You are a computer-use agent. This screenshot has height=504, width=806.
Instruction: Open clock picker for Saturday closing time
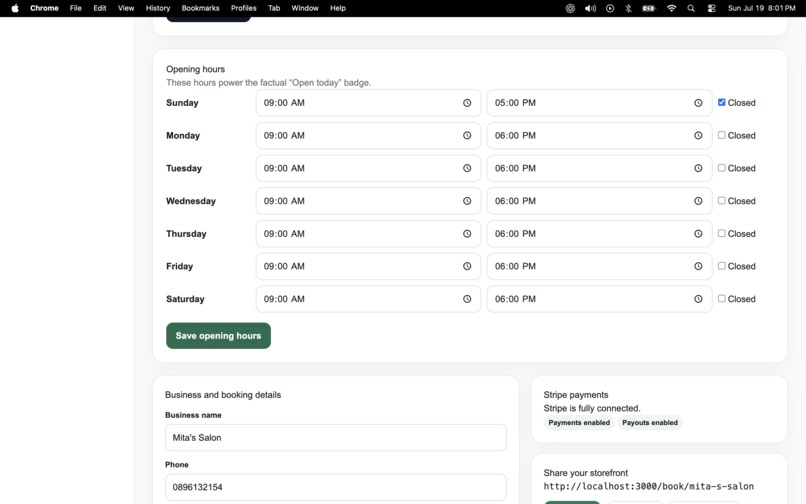[x=698, y=299]
